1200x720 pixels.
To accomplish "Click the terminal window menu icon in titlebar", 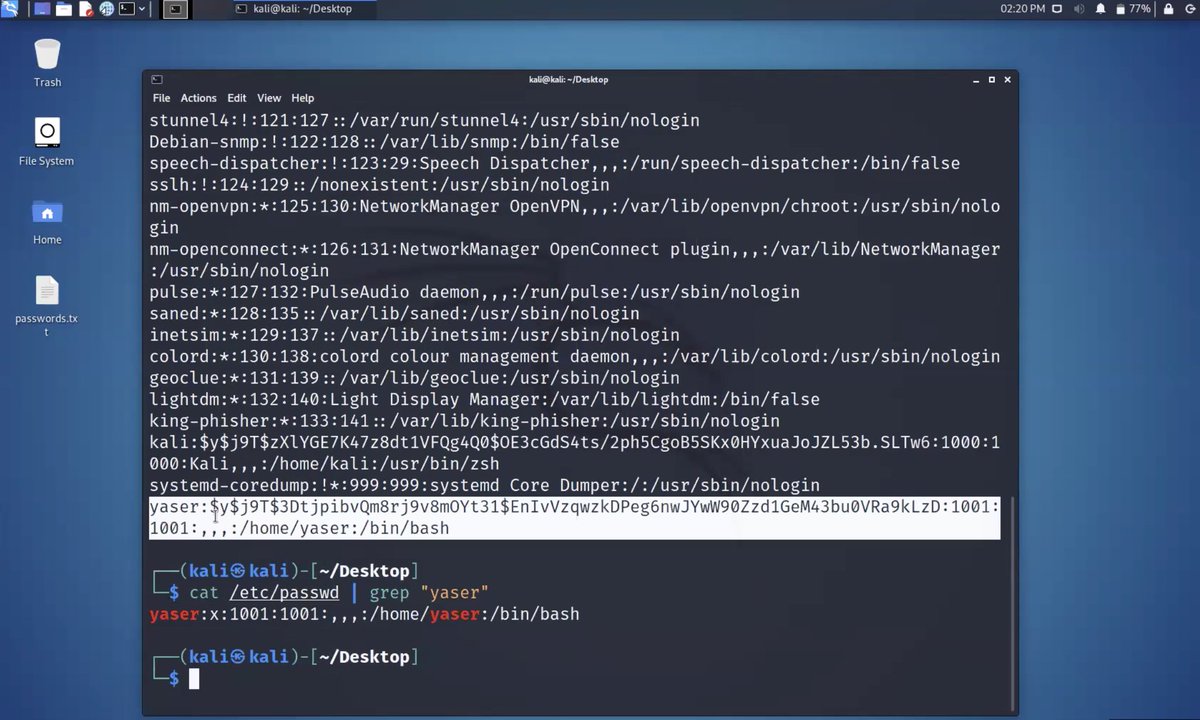I will (156, 79).
